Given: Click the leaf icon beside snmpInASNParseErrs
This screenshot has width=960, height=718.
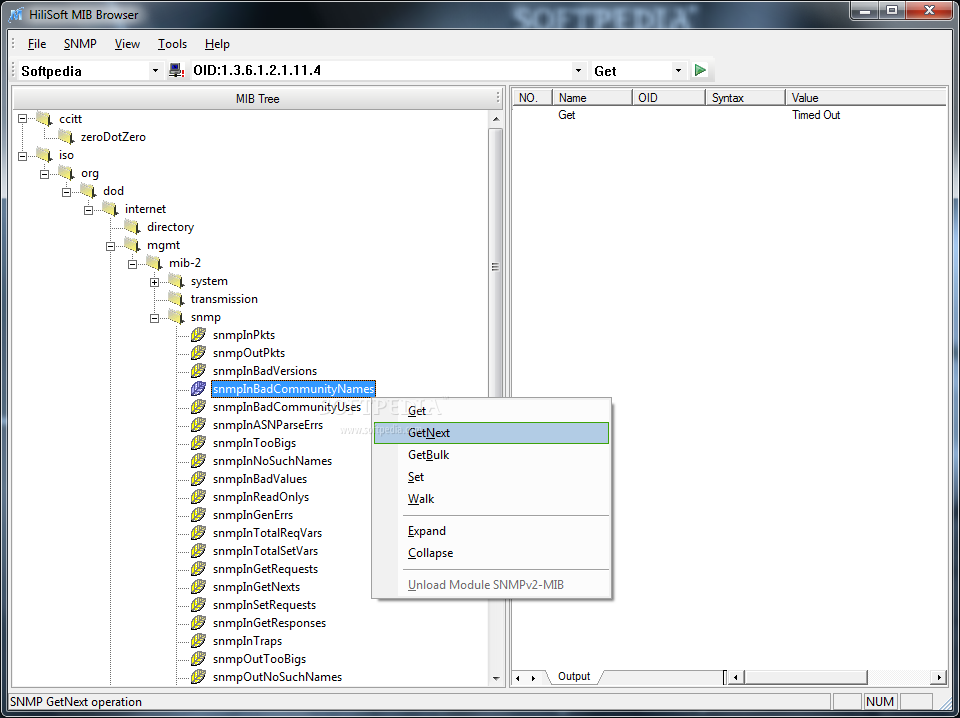Looking at the screenshot, I should [198, 424].
